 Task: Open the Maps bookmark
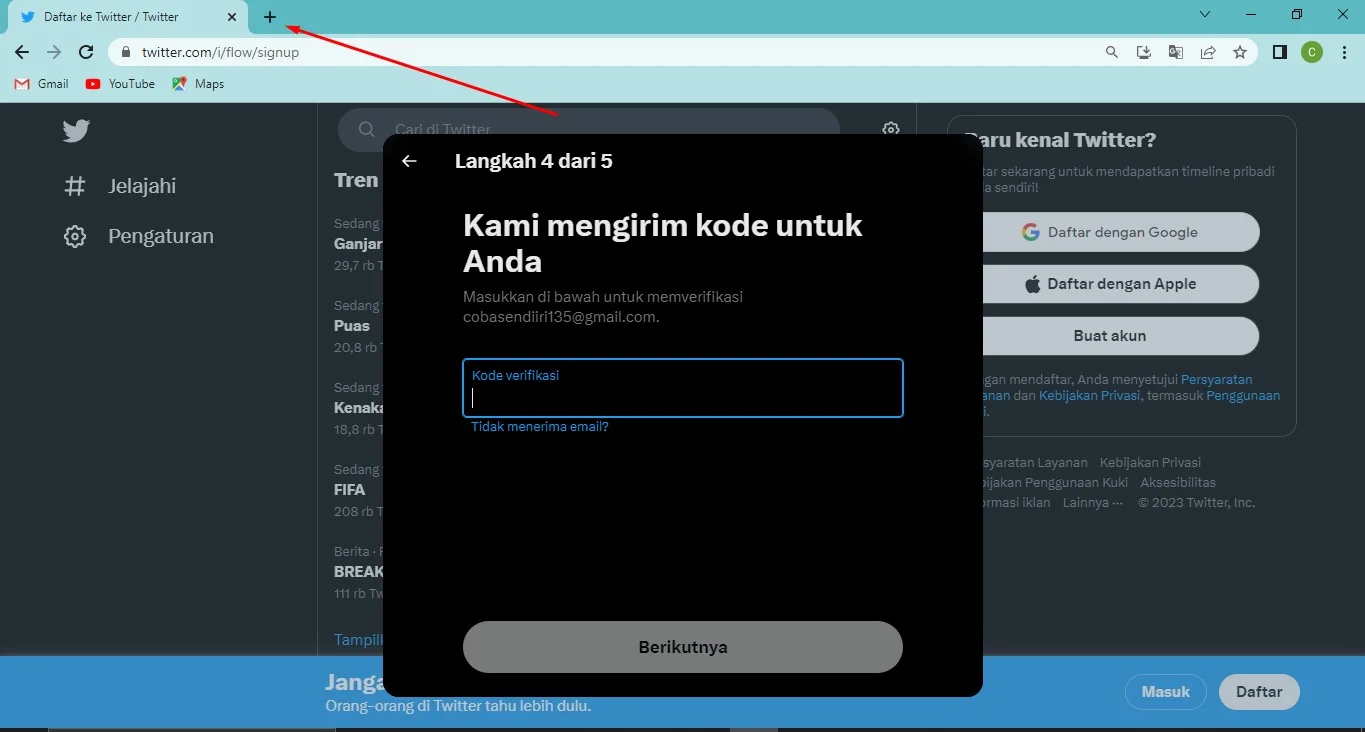(x=198, y=84)
